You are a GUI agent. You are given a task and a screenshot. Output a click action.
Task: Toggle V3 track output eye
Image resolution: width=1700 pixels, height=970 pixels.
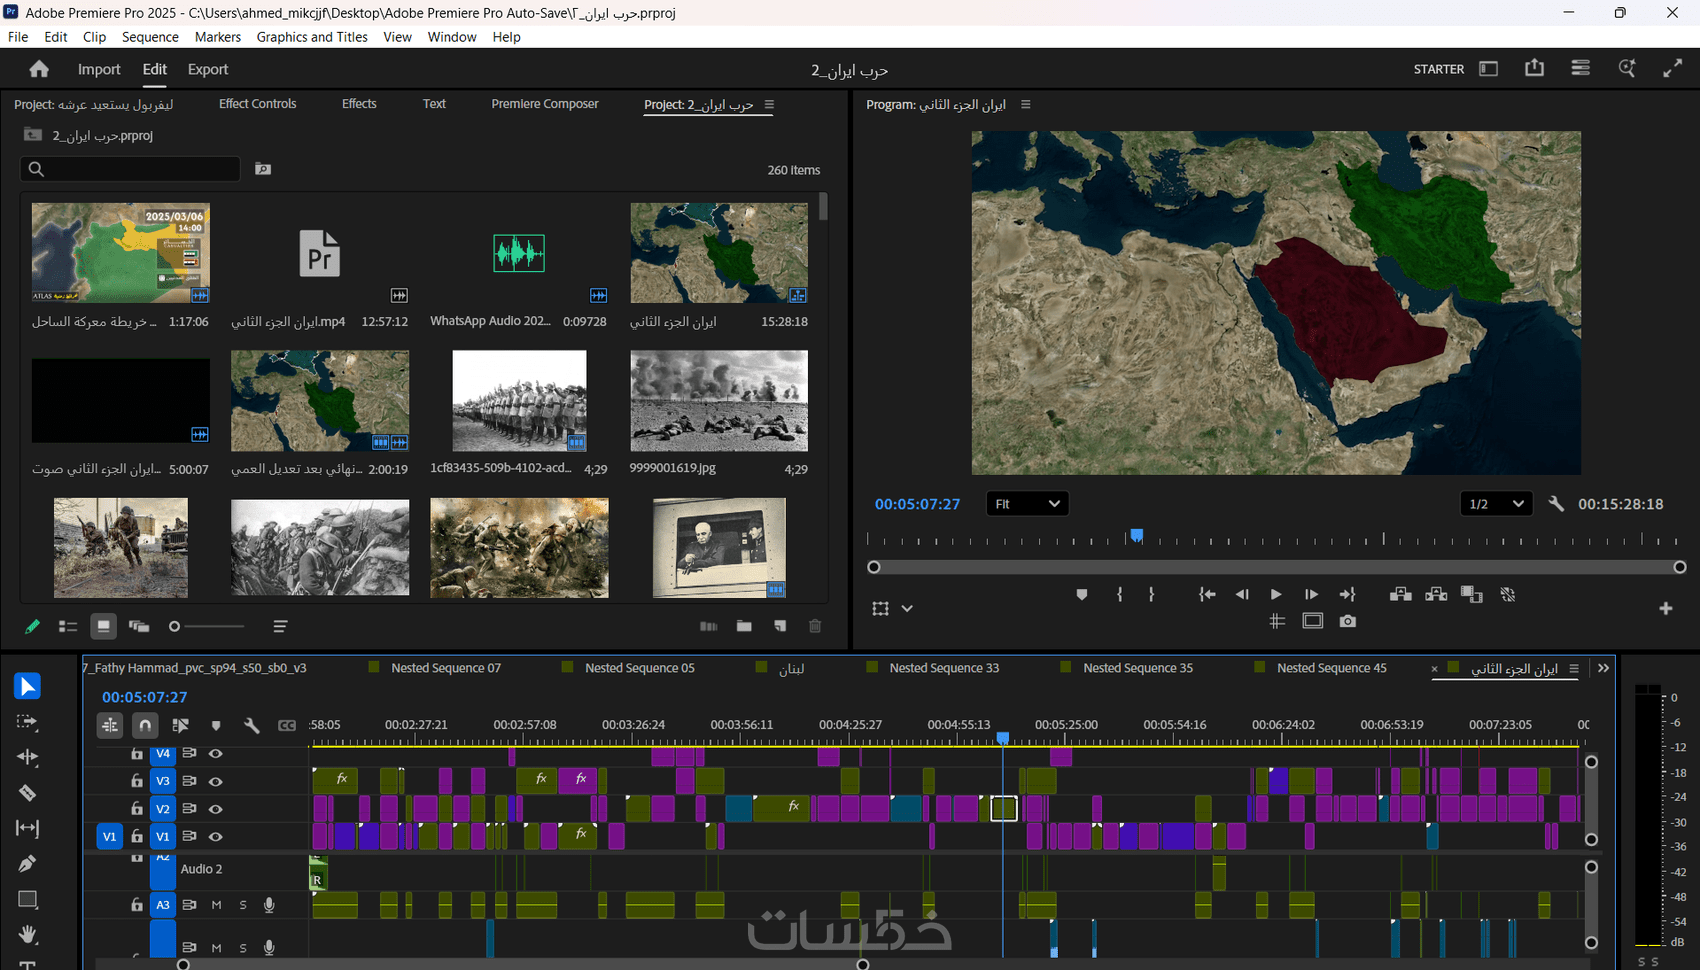(x=215, y=781)
